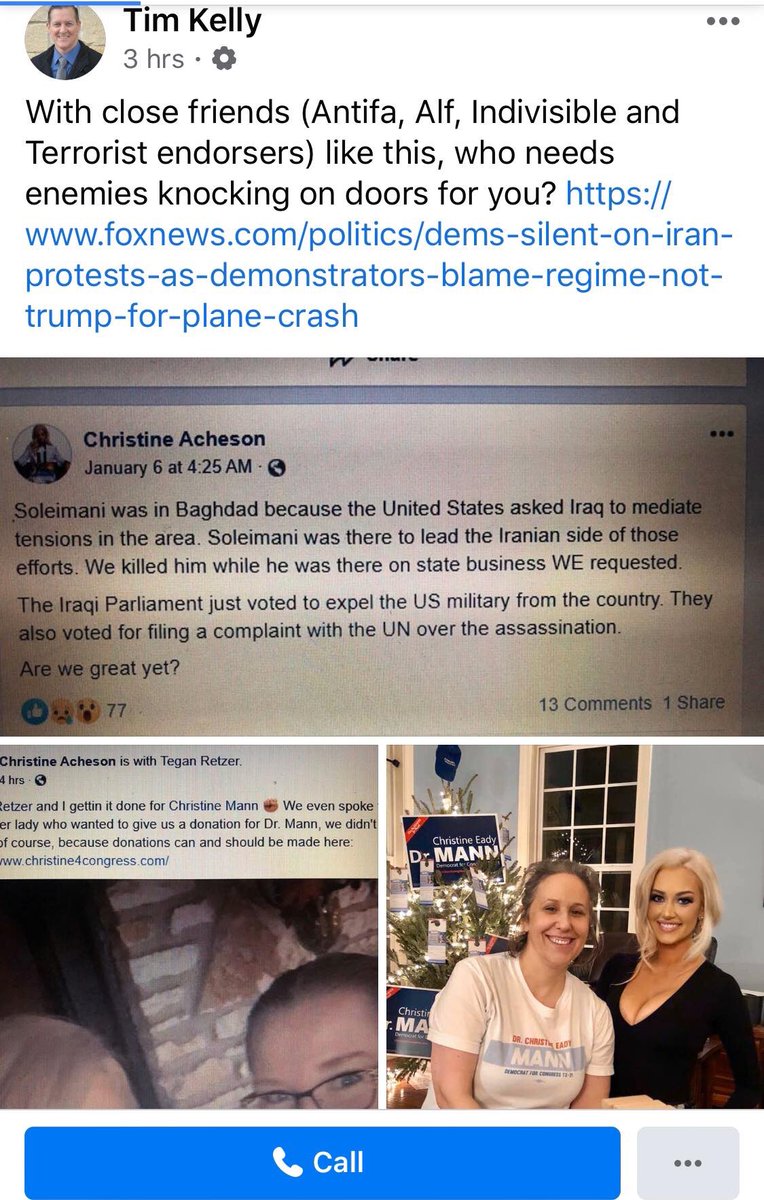
Task: Tap the globe privacy icon next to January 6
Action: (278, 467)
